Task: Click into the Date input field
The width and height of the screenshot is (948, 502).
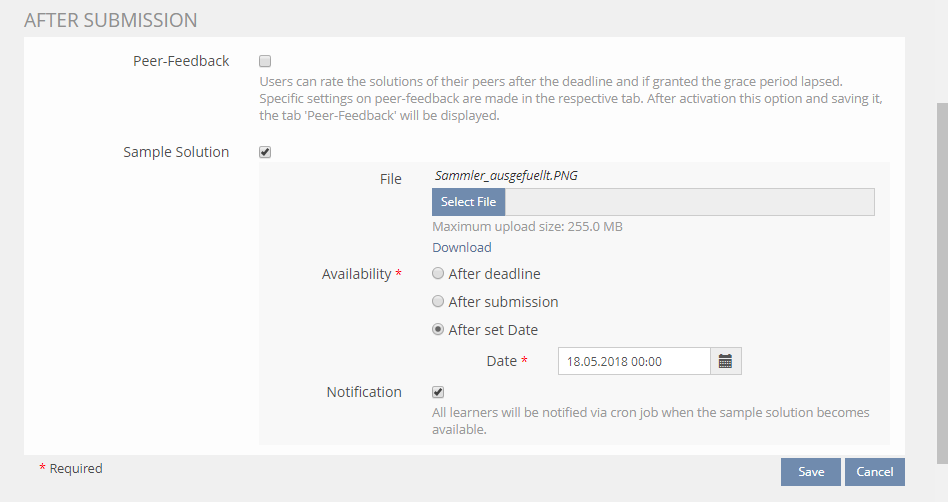Action: coord(633,361)
